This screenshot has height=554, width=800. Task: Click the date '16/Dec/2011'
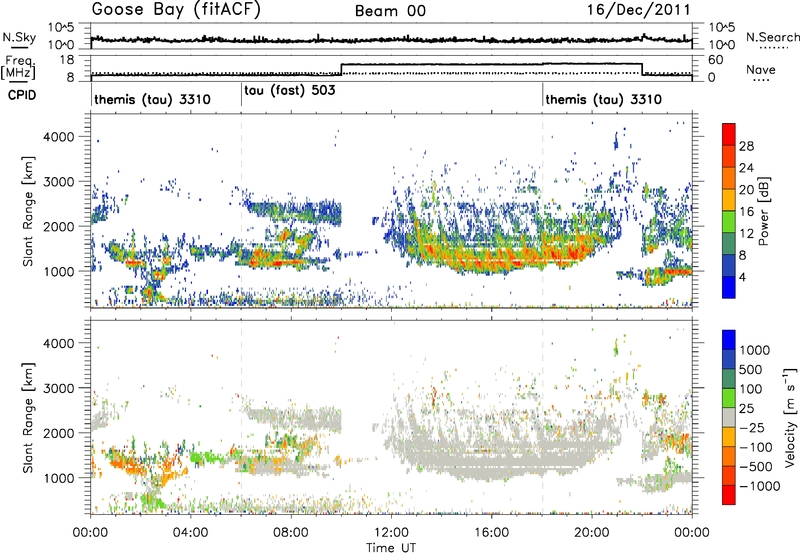[x=639, y=10]
